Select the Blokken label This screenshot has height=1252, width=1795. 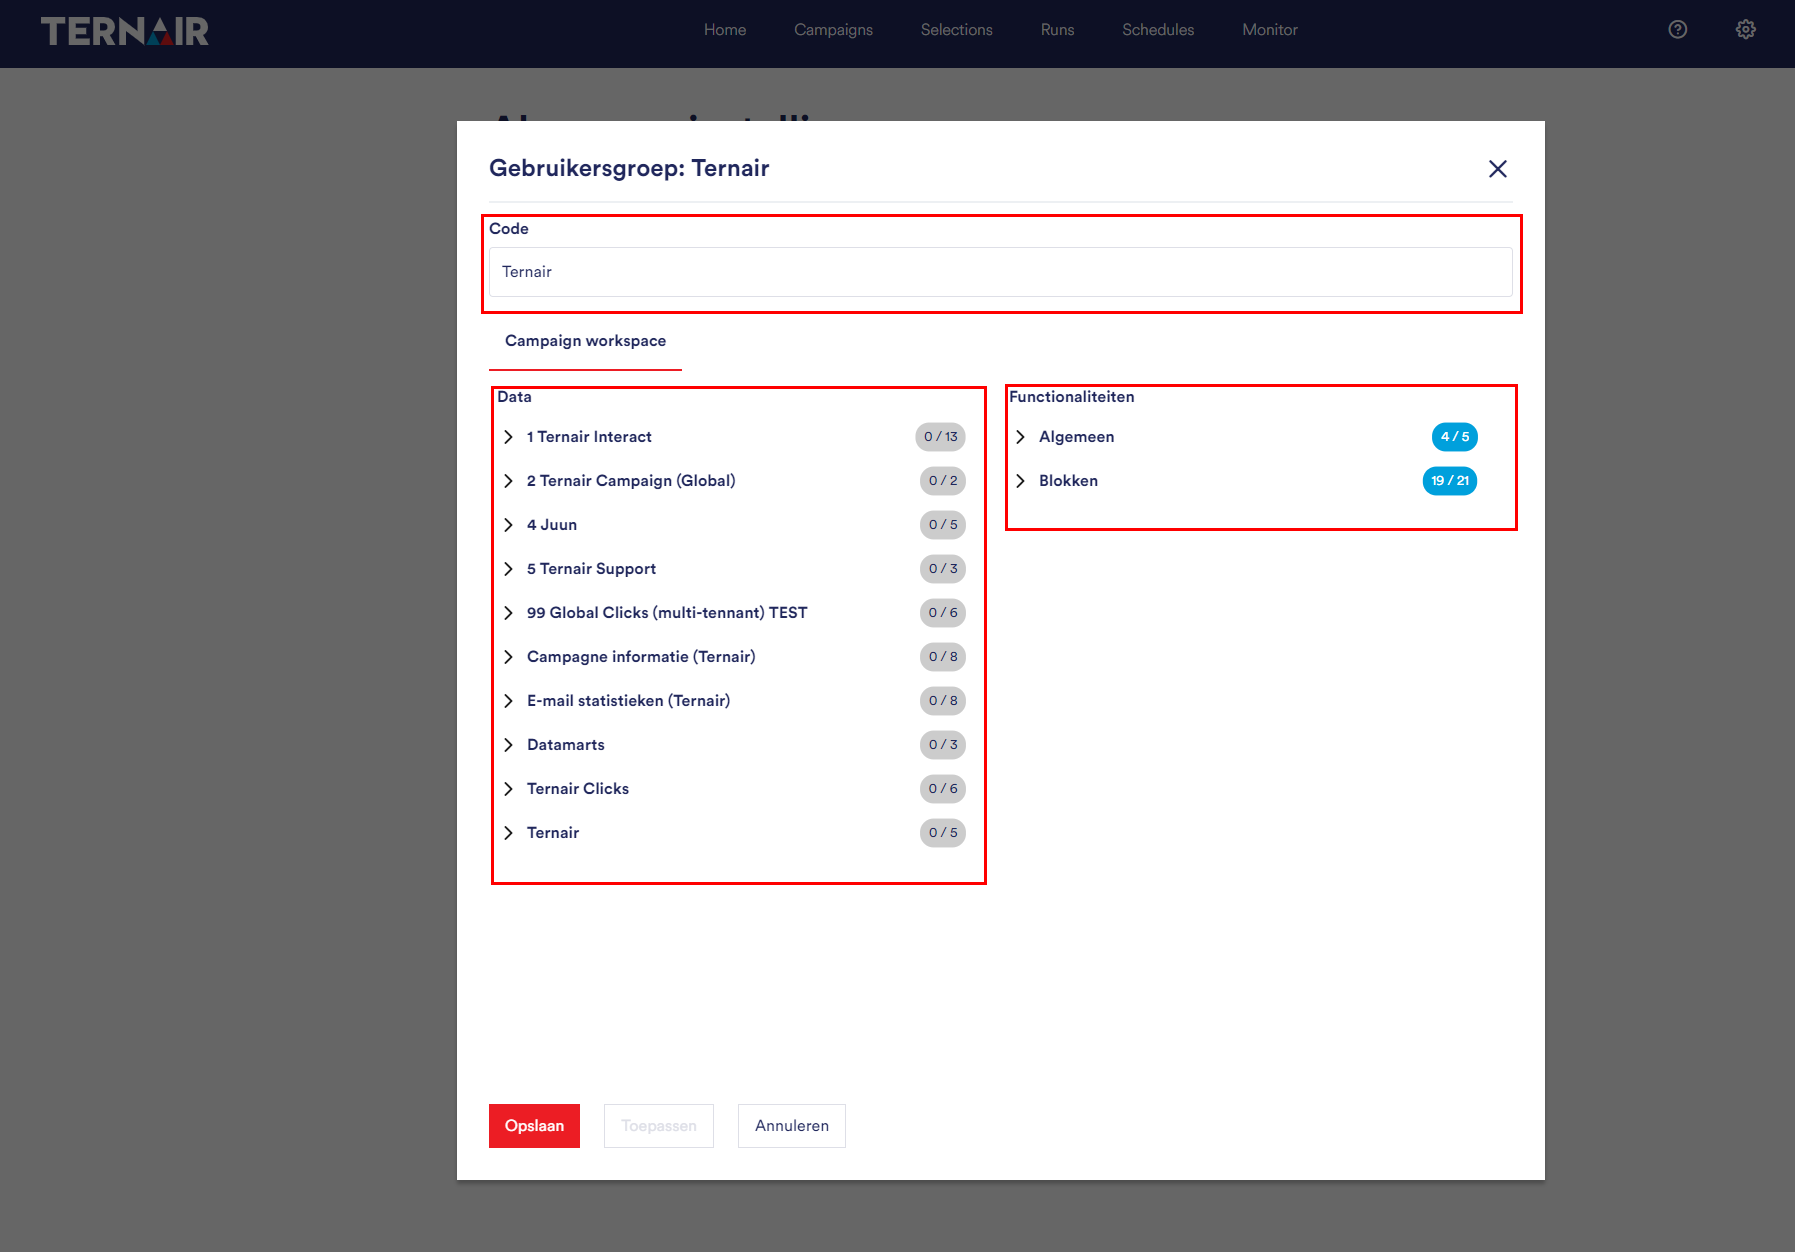[1068, 481]
